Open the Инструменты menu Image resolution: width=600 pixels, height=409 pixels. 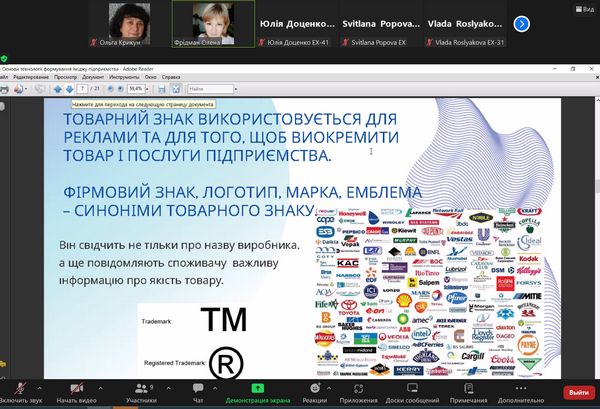124,76
